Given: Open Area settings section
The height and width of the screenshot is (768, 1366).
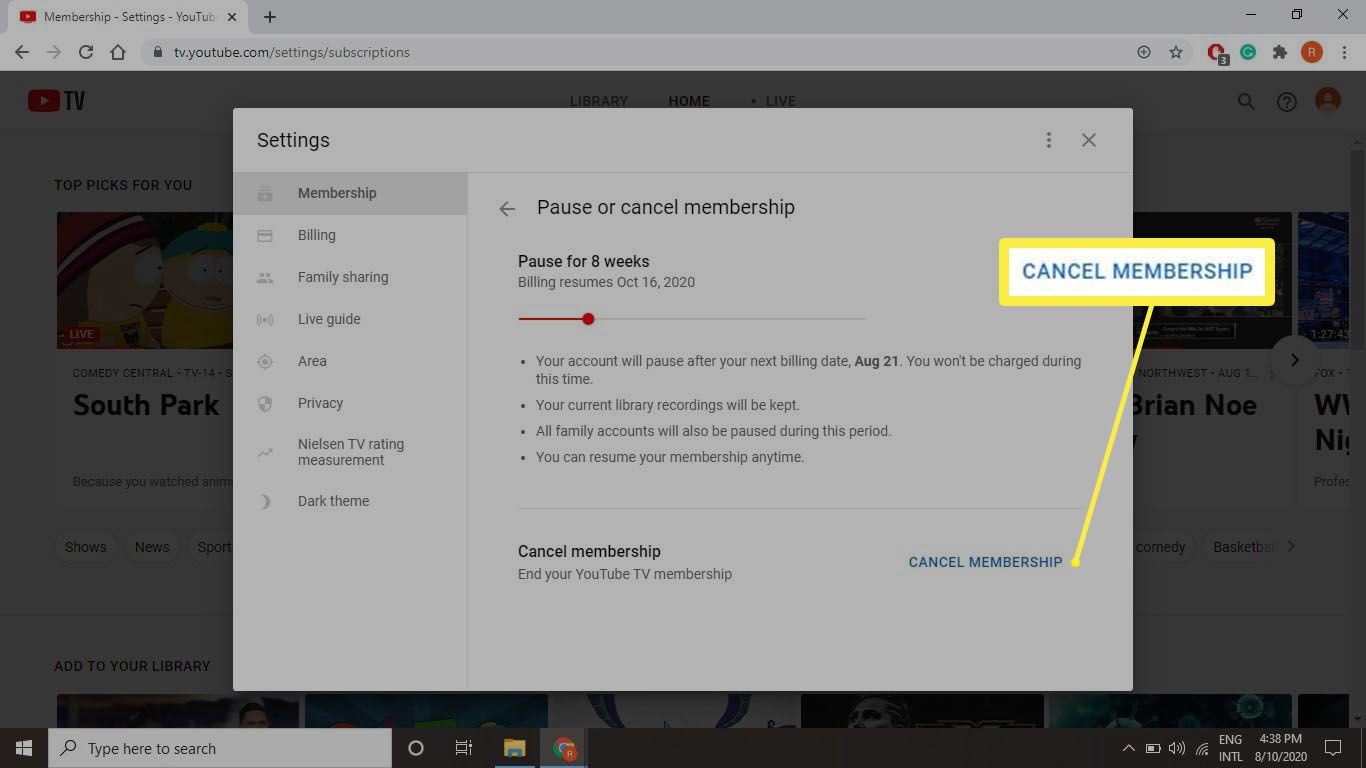Looking at the screenshot, I should coord(350,361).
